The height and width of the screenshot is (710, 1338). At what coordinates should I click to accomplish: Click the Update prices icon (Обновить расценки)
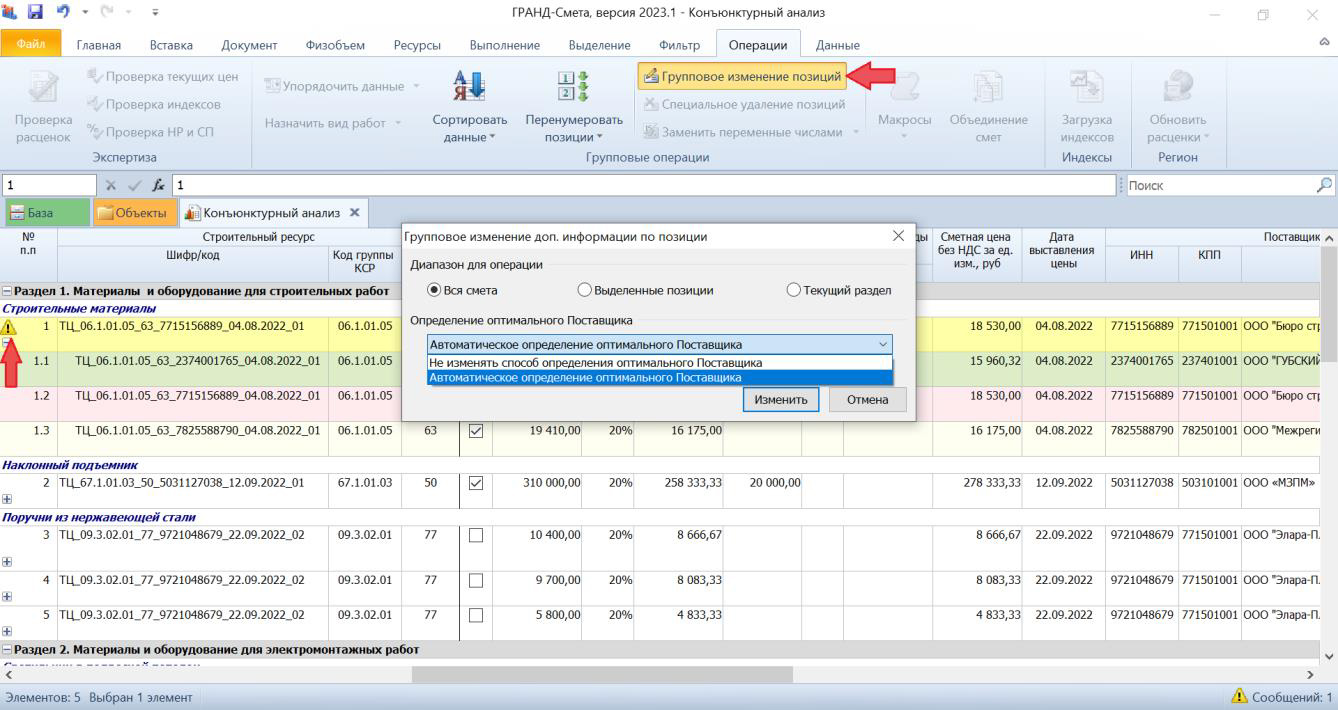coord(1177,87)
